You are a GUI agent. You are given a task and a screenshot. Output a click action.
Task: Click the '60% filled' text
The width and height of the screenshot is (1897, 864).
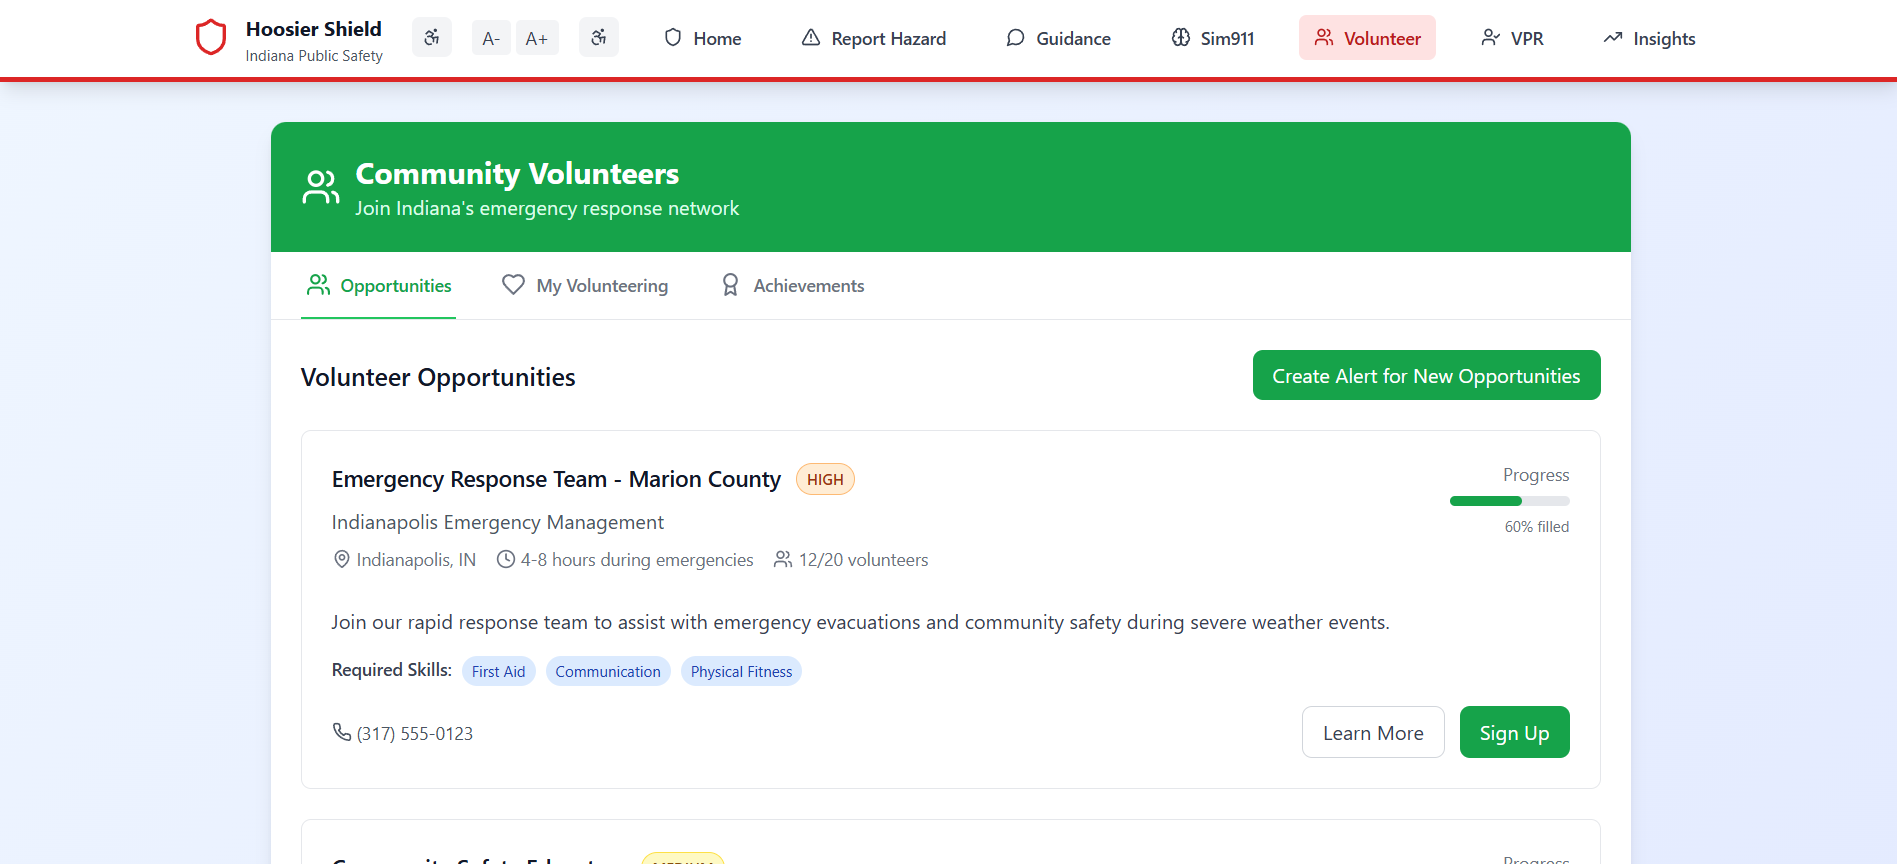coord(1537,527)
